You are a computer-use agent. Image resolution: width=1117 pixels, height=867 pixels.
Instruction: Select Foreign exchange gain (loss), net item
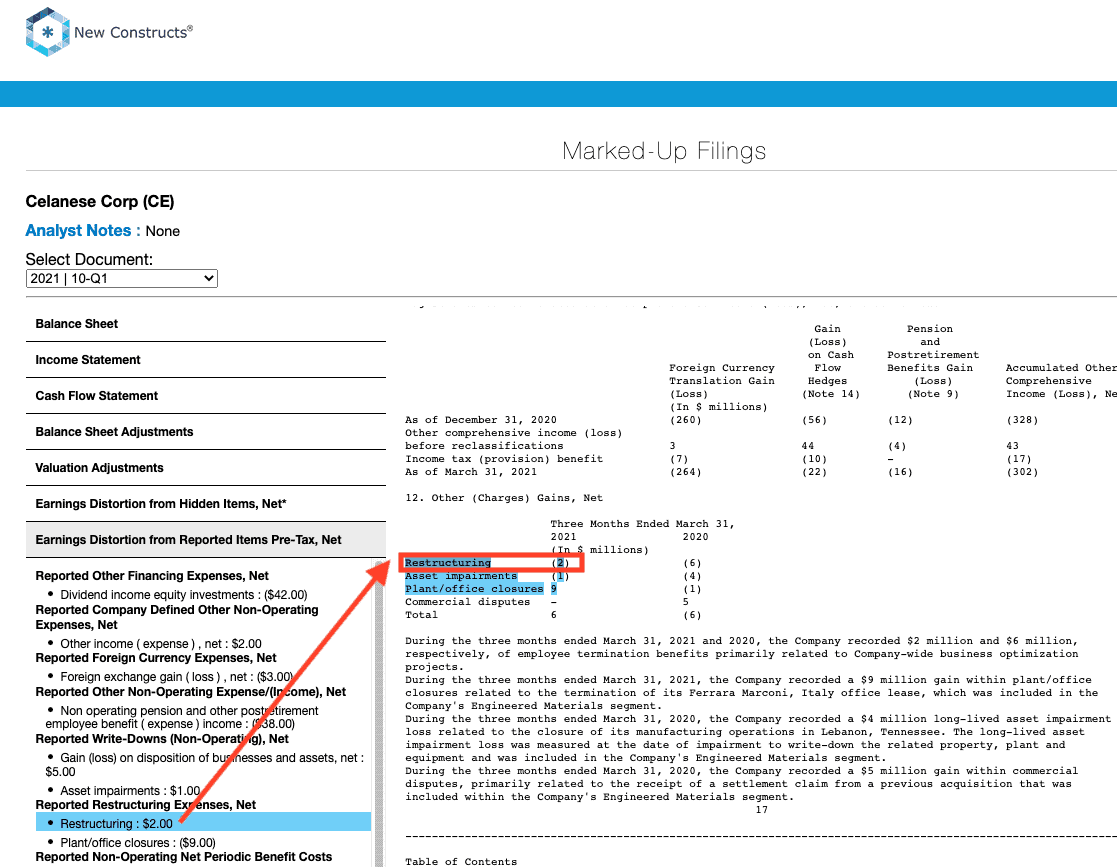click(177, 677)
